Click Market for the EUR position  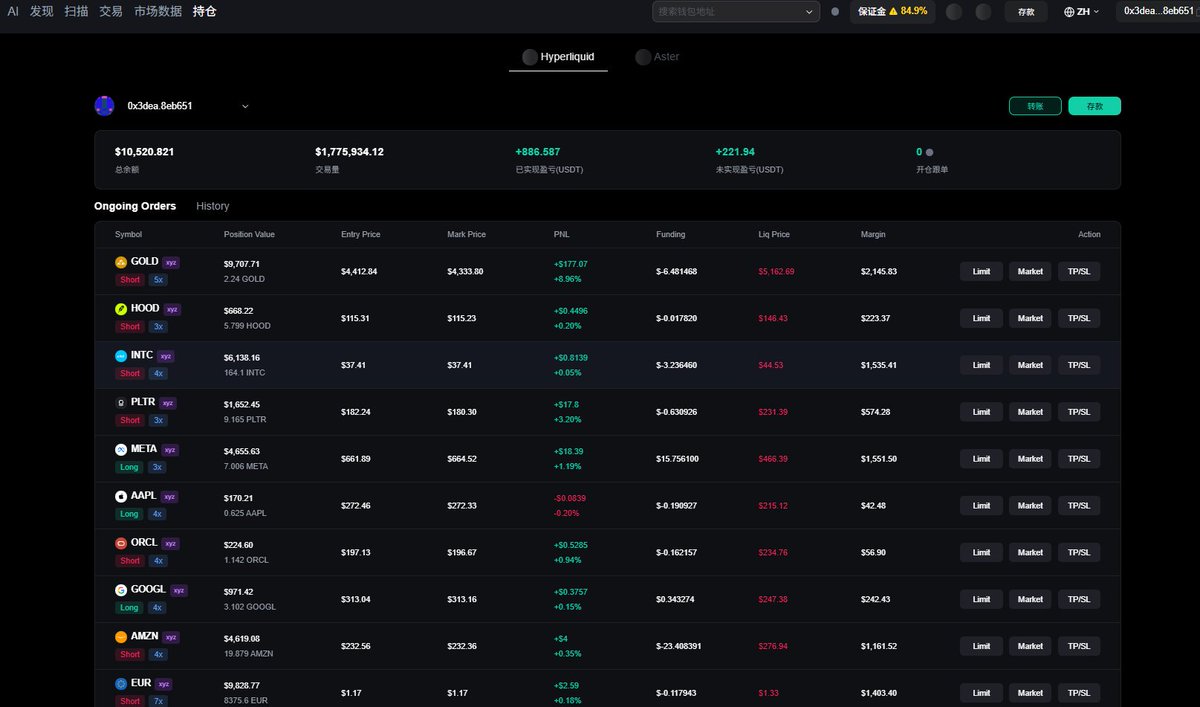click(x=1030, y=693)
